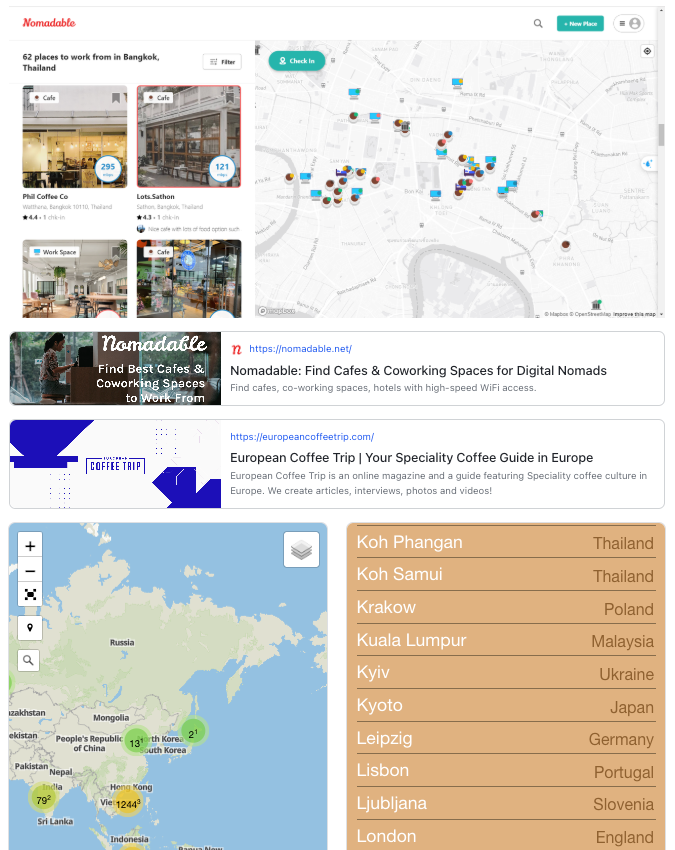Click the Cafe tag on Phil Coffee Co

tap(44, 98)
